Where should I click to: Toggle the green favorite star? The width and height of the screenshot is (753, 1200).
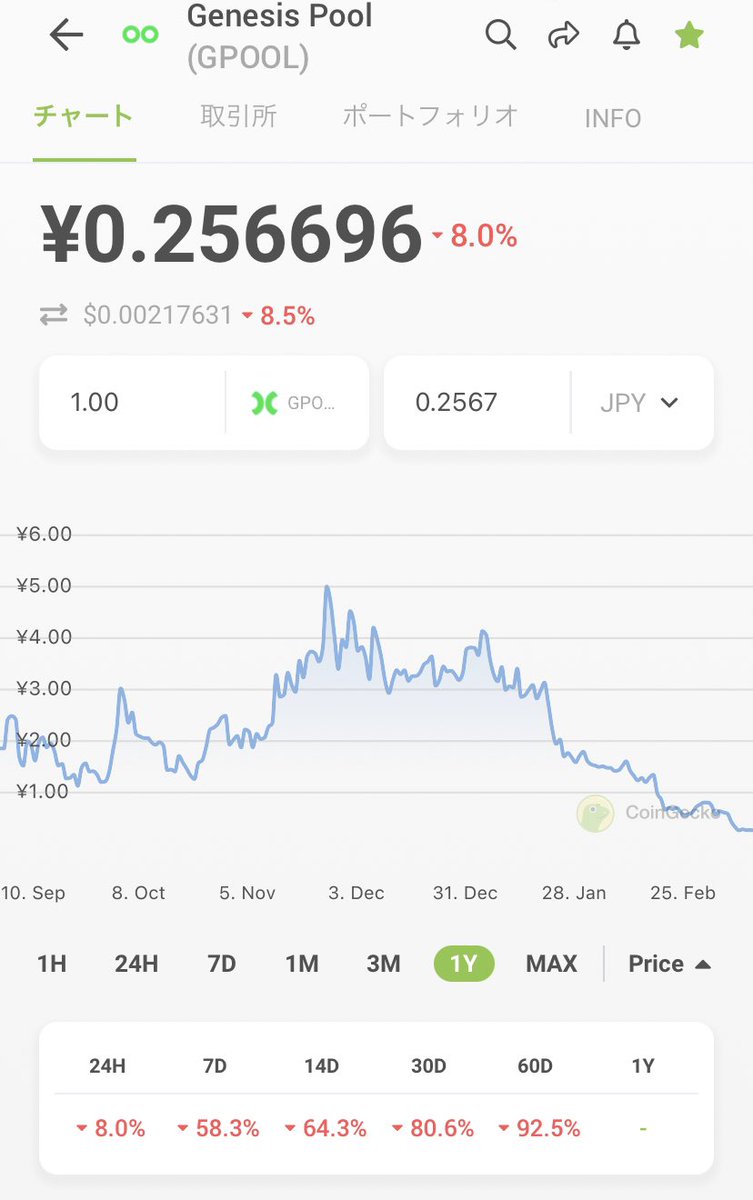(689, 35)
